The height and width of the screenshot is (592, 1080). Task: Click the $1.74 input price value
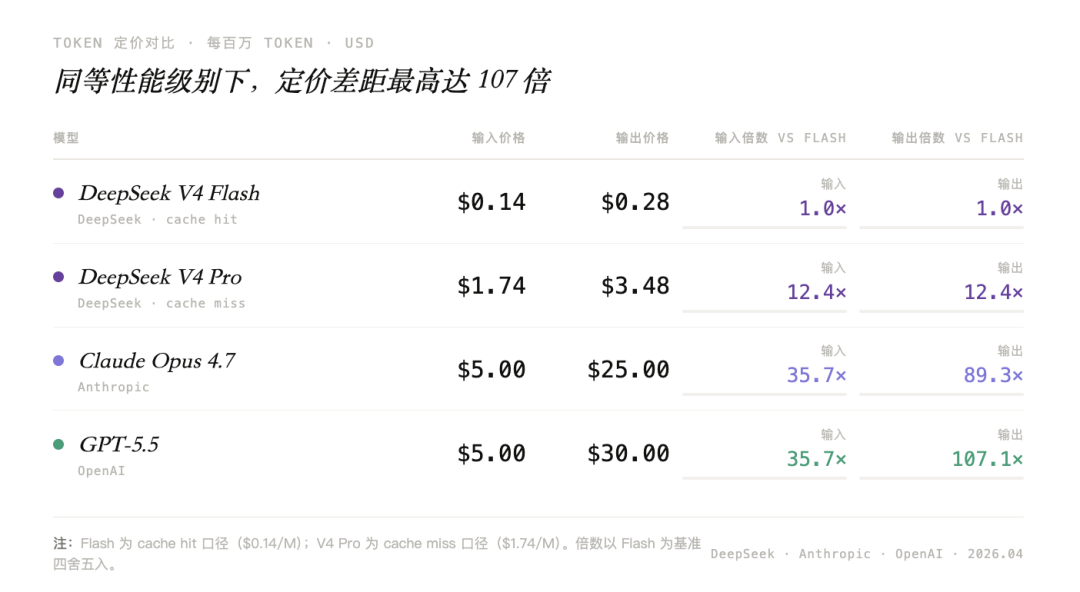pos(491,286)
